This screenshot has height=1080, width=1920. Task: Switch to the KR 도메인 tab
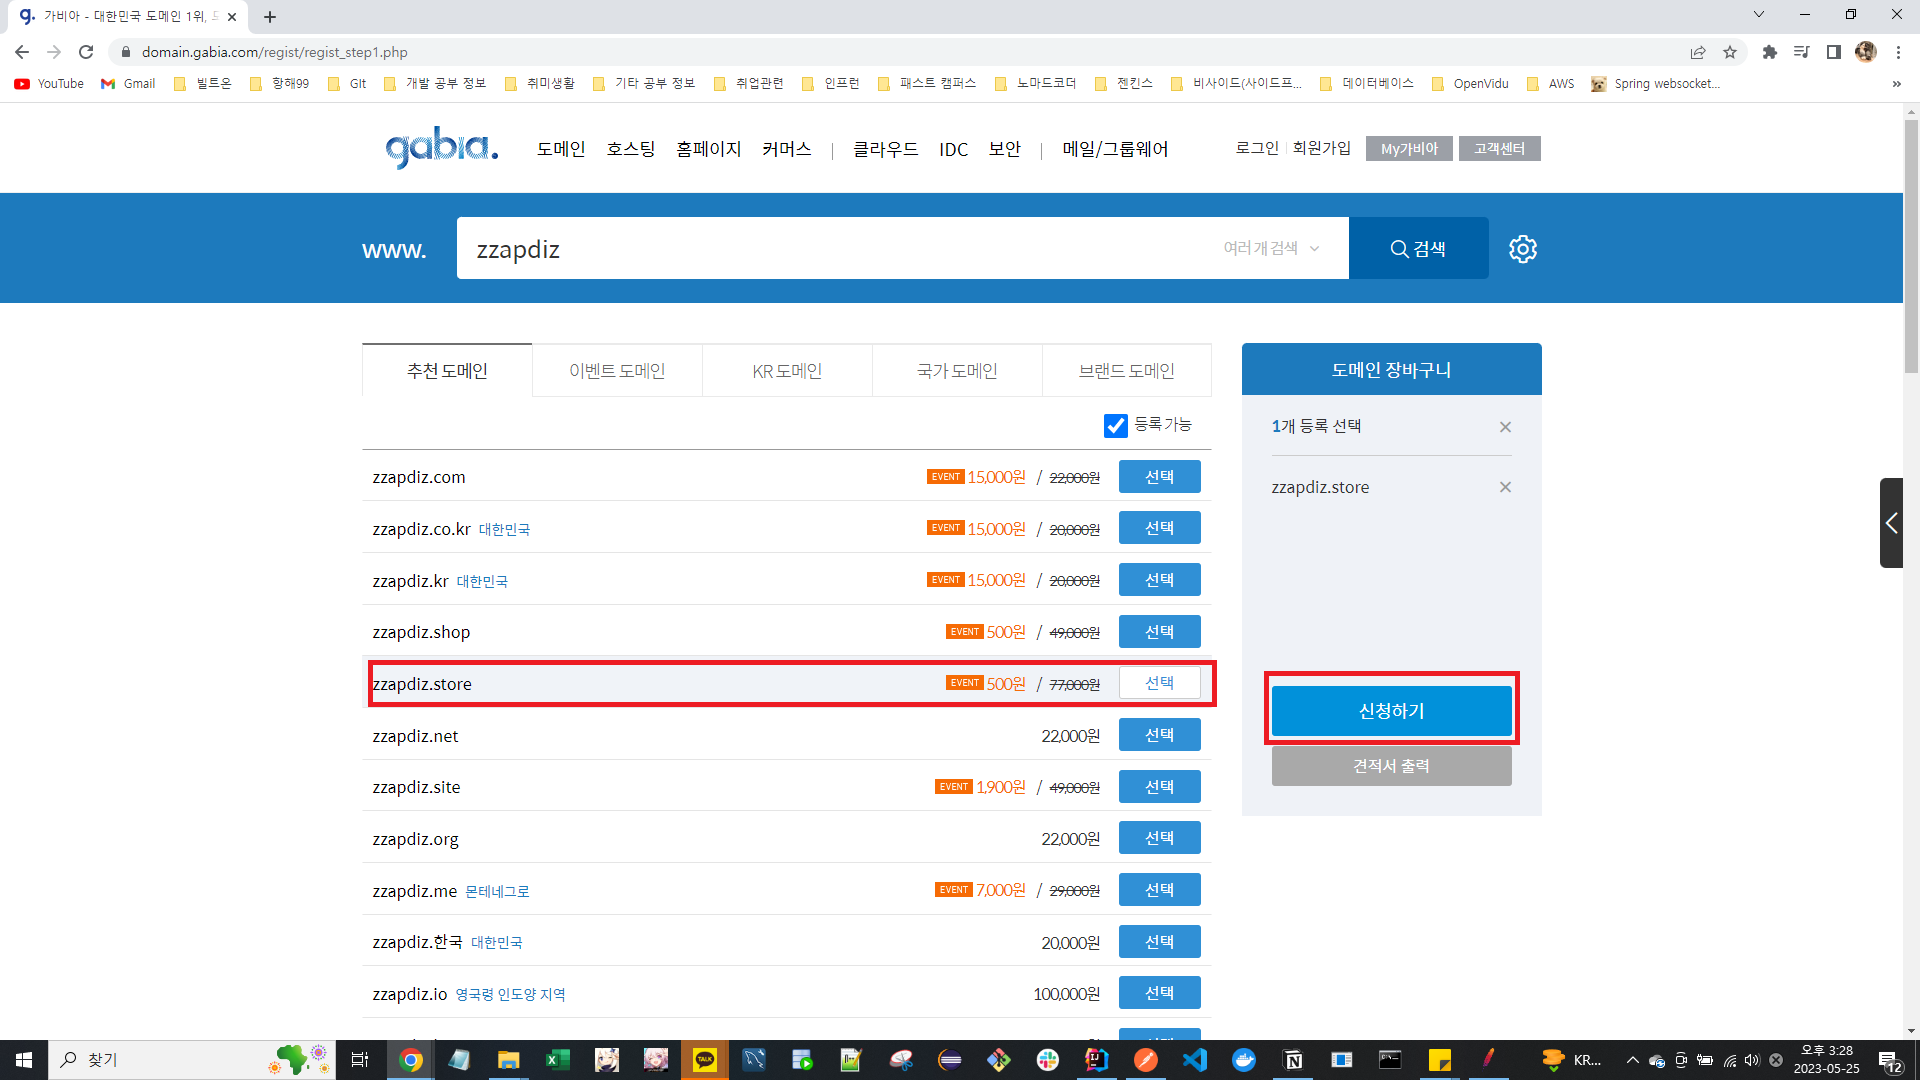787,371
